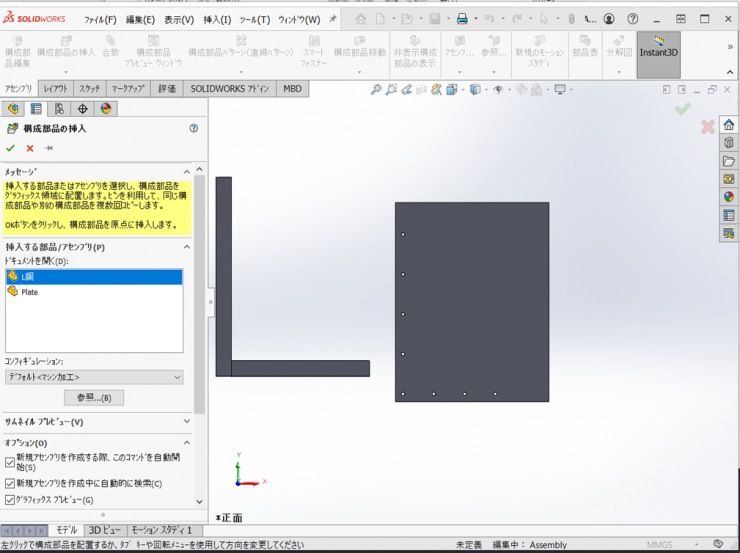Open the DisplayManager color-sphere icon tab
740x553 pixels.
[x=105, y=109]
